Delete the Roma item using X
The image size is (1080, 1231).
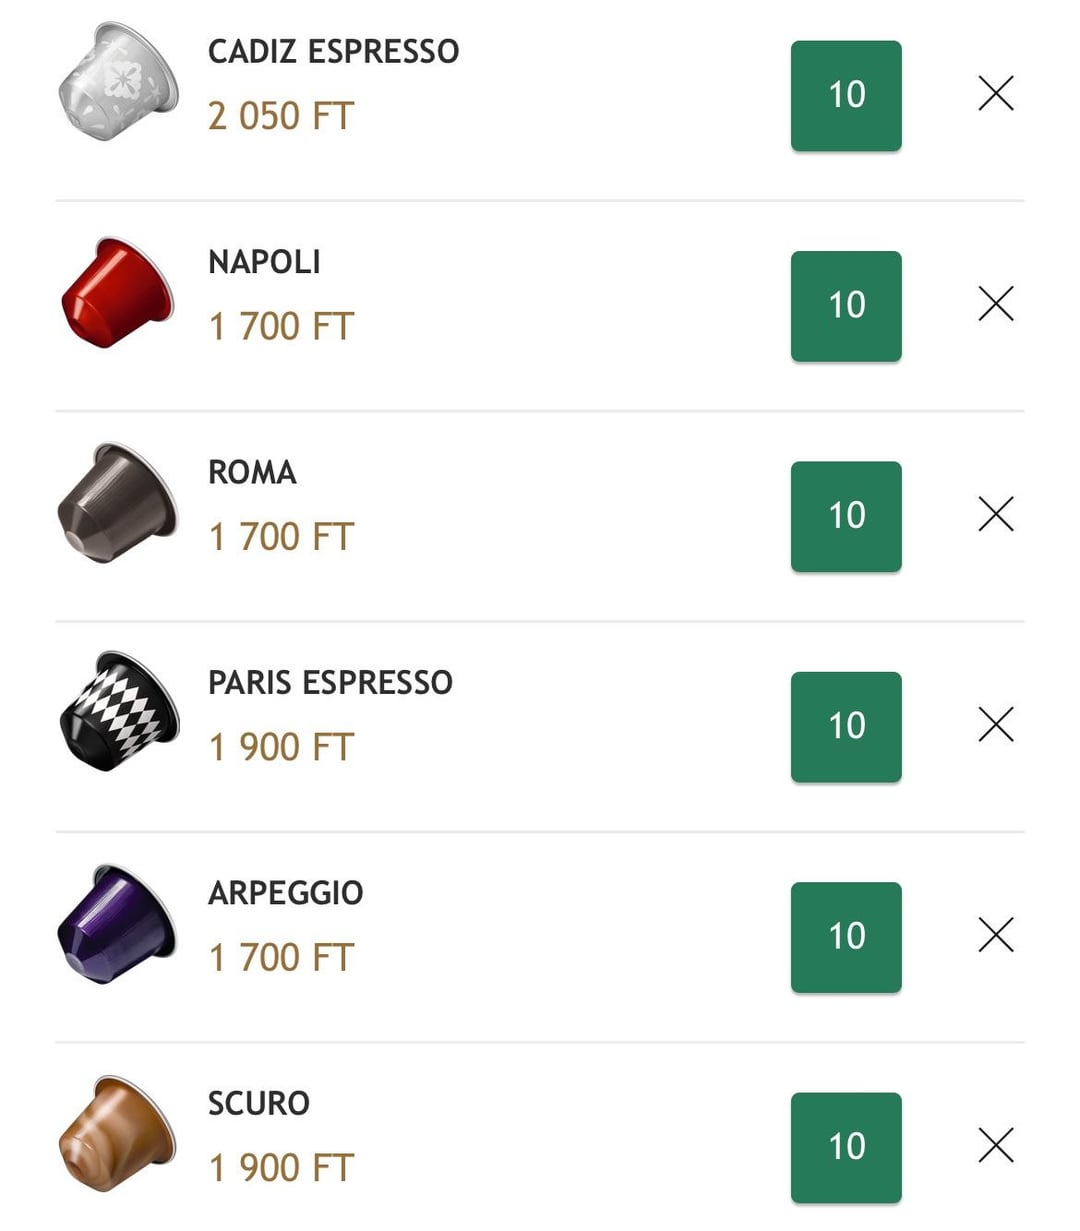pos(995,515)
